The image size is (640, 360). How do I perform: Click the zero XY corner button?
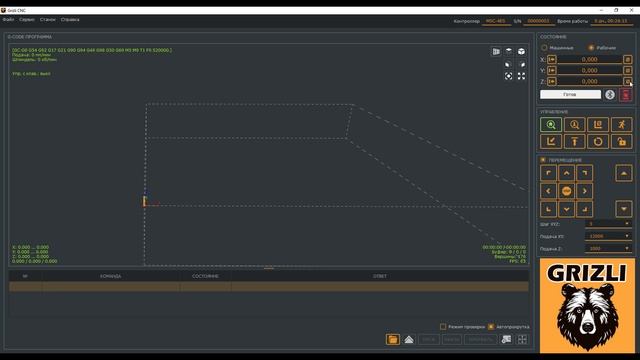598,124
